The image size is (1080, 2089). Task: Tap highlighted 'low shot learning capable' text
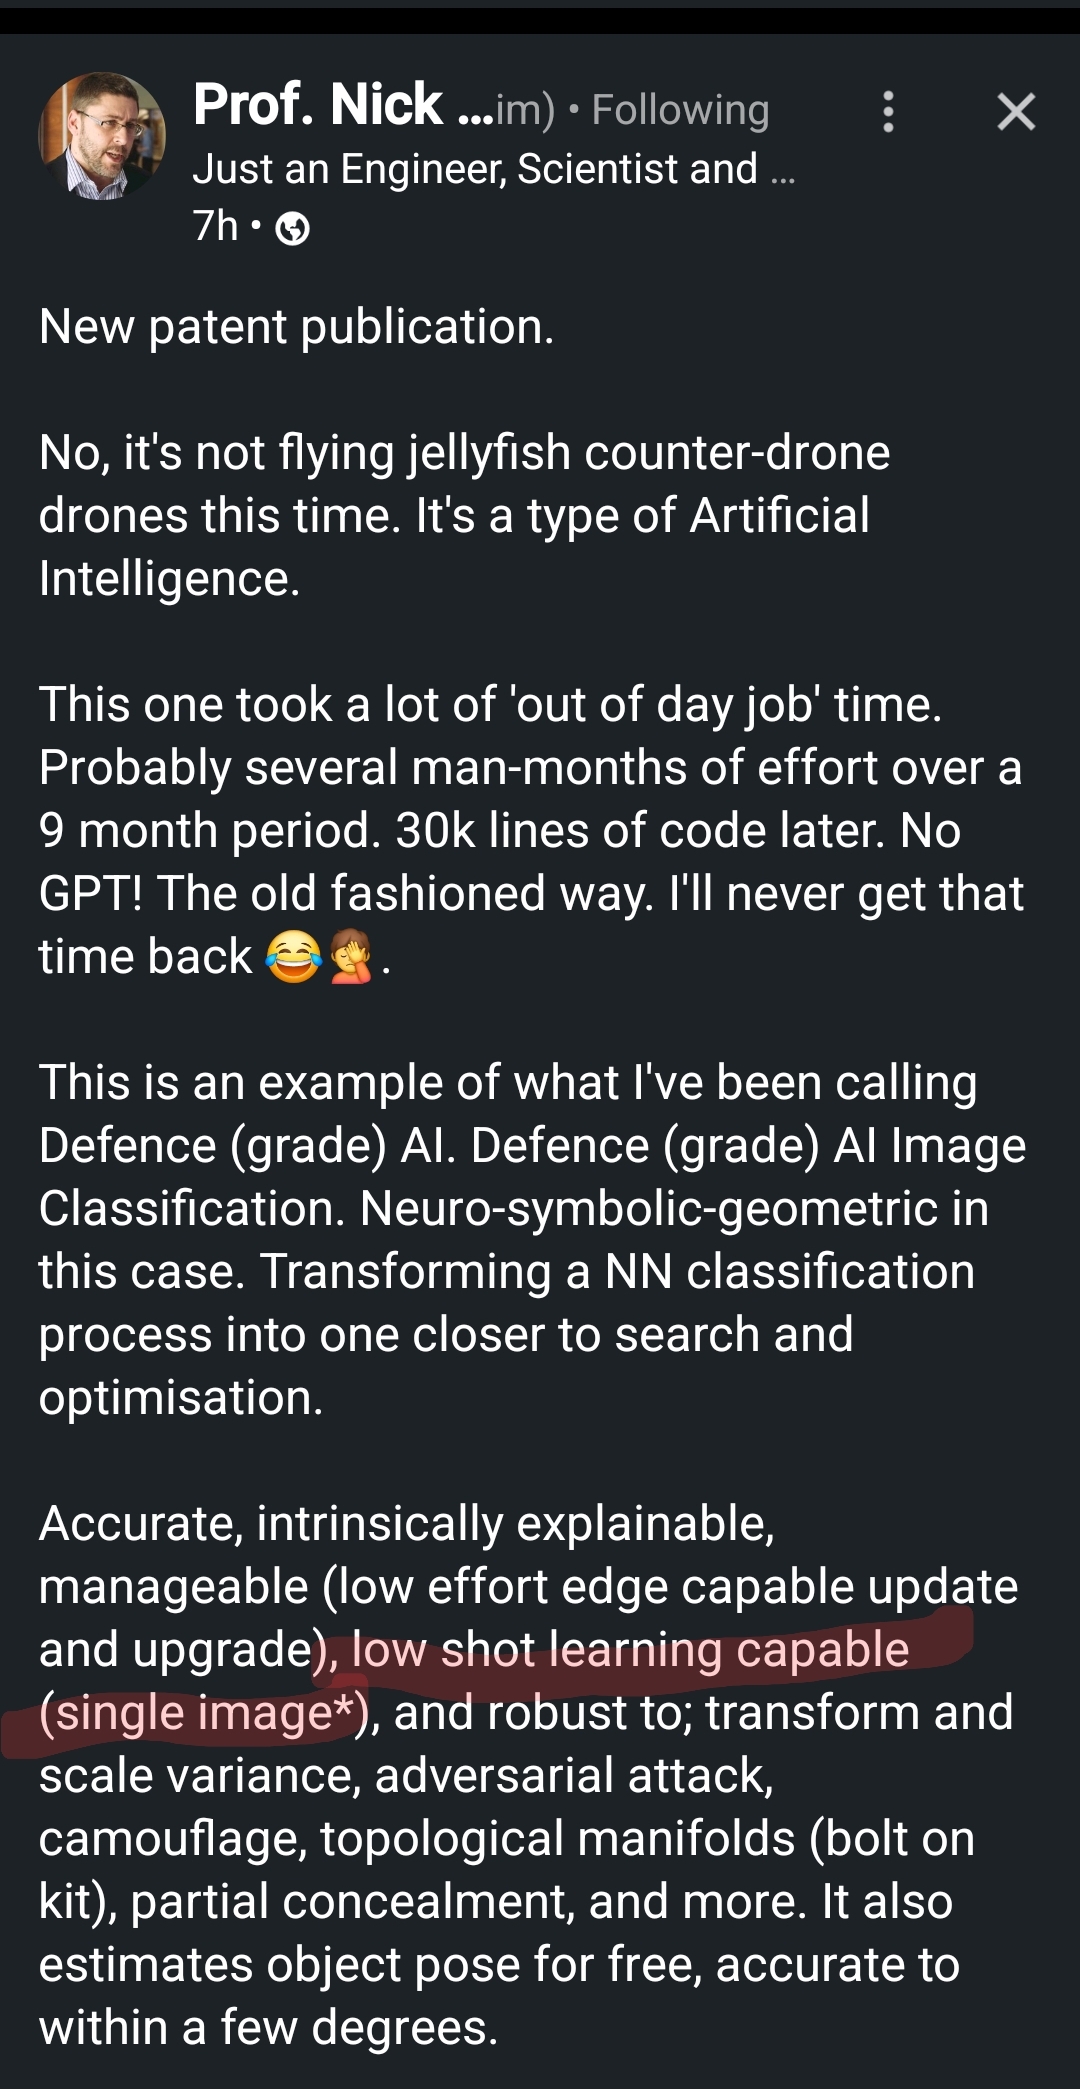point(630,1650)
